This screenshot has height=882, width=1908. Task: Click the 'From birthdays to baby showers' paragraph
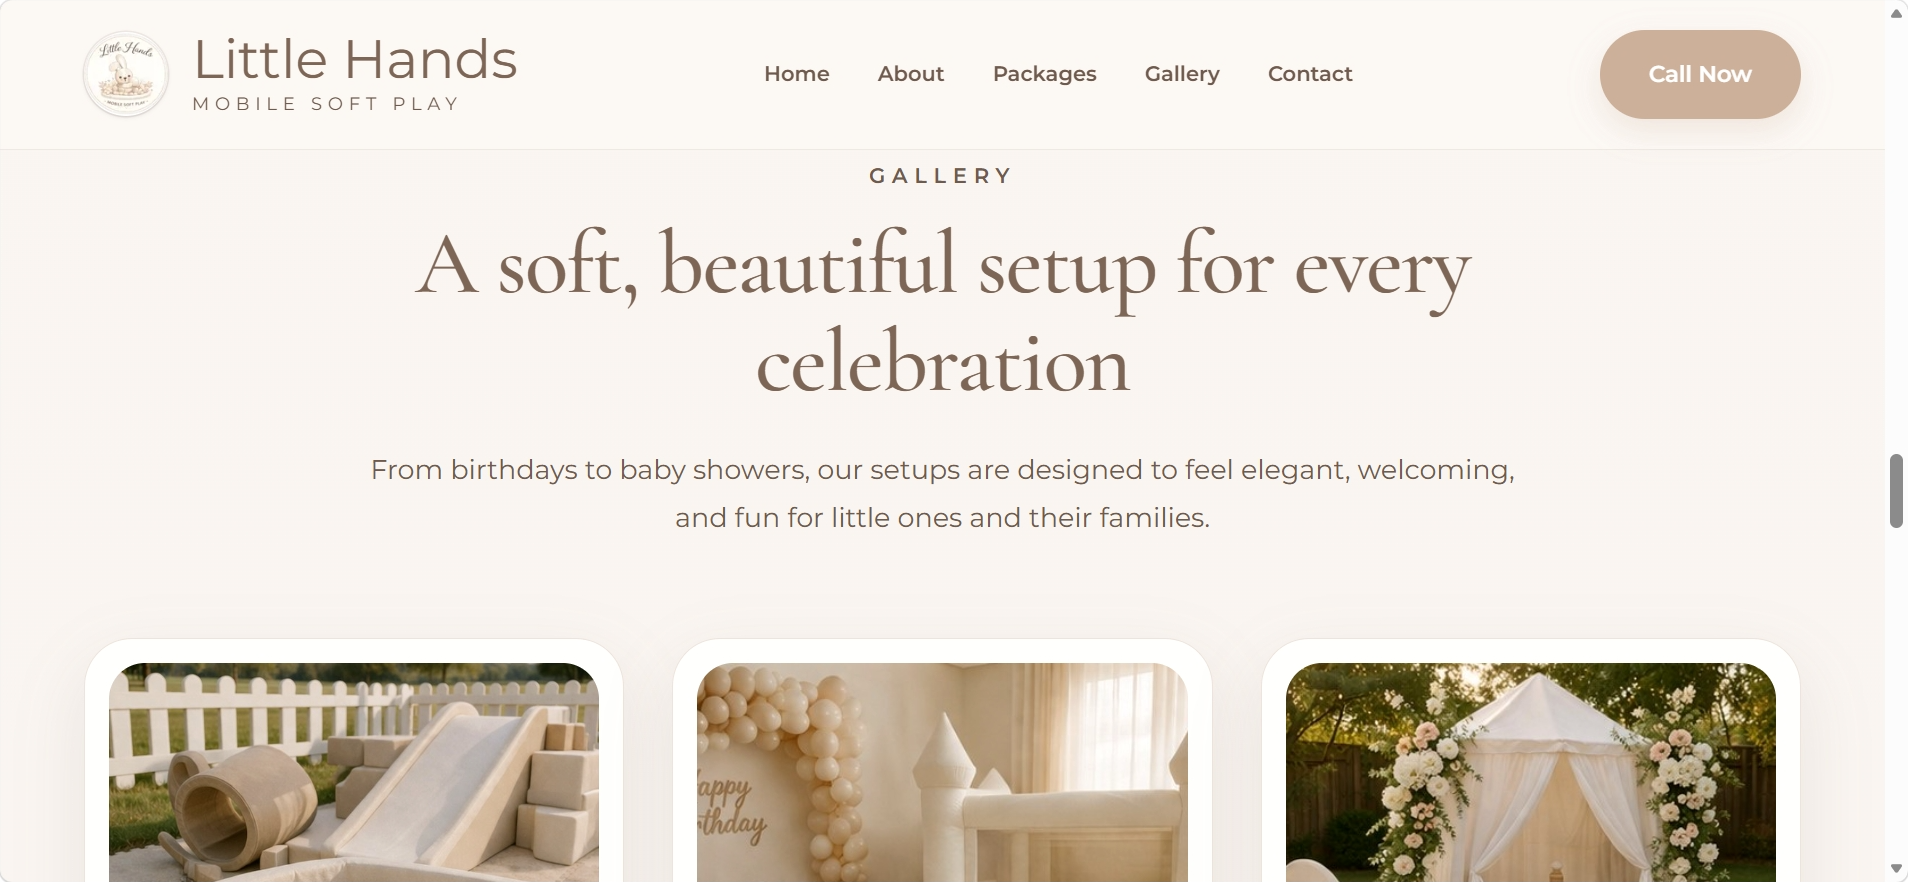942,493
